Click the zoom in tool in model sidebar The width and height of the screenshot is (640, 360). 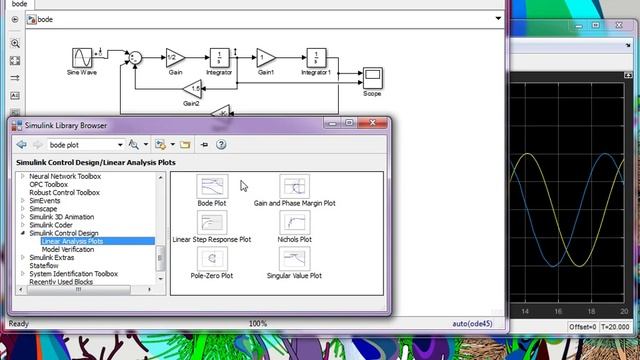15,43
